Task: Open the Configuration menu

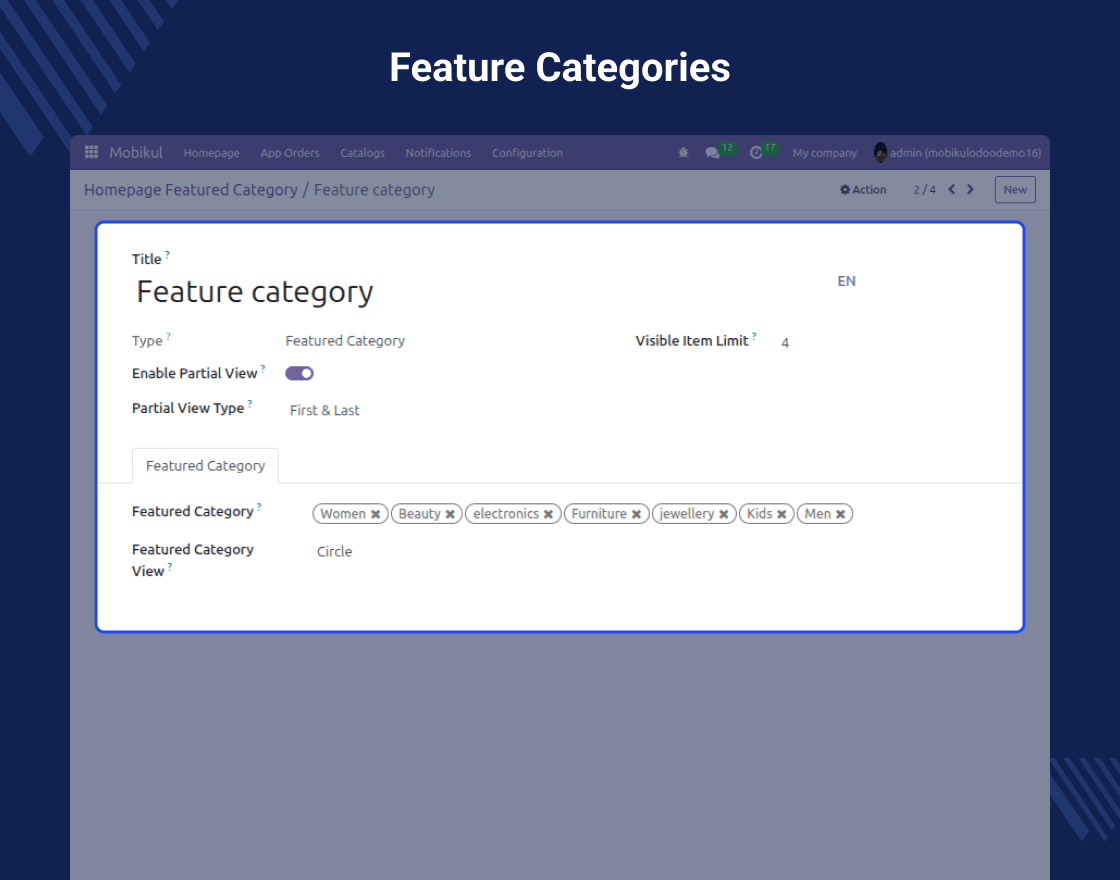Action: 527,153
